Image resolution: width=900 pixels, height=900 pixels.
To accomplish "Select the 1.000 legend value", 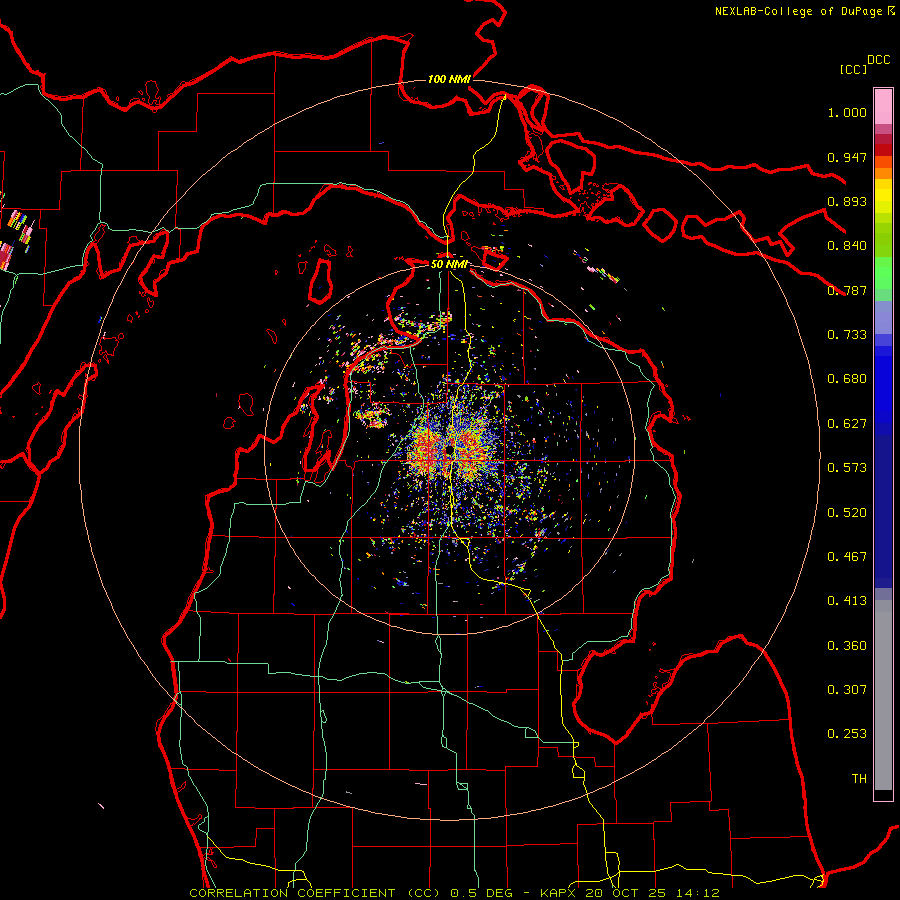I will tap(847, 112).
